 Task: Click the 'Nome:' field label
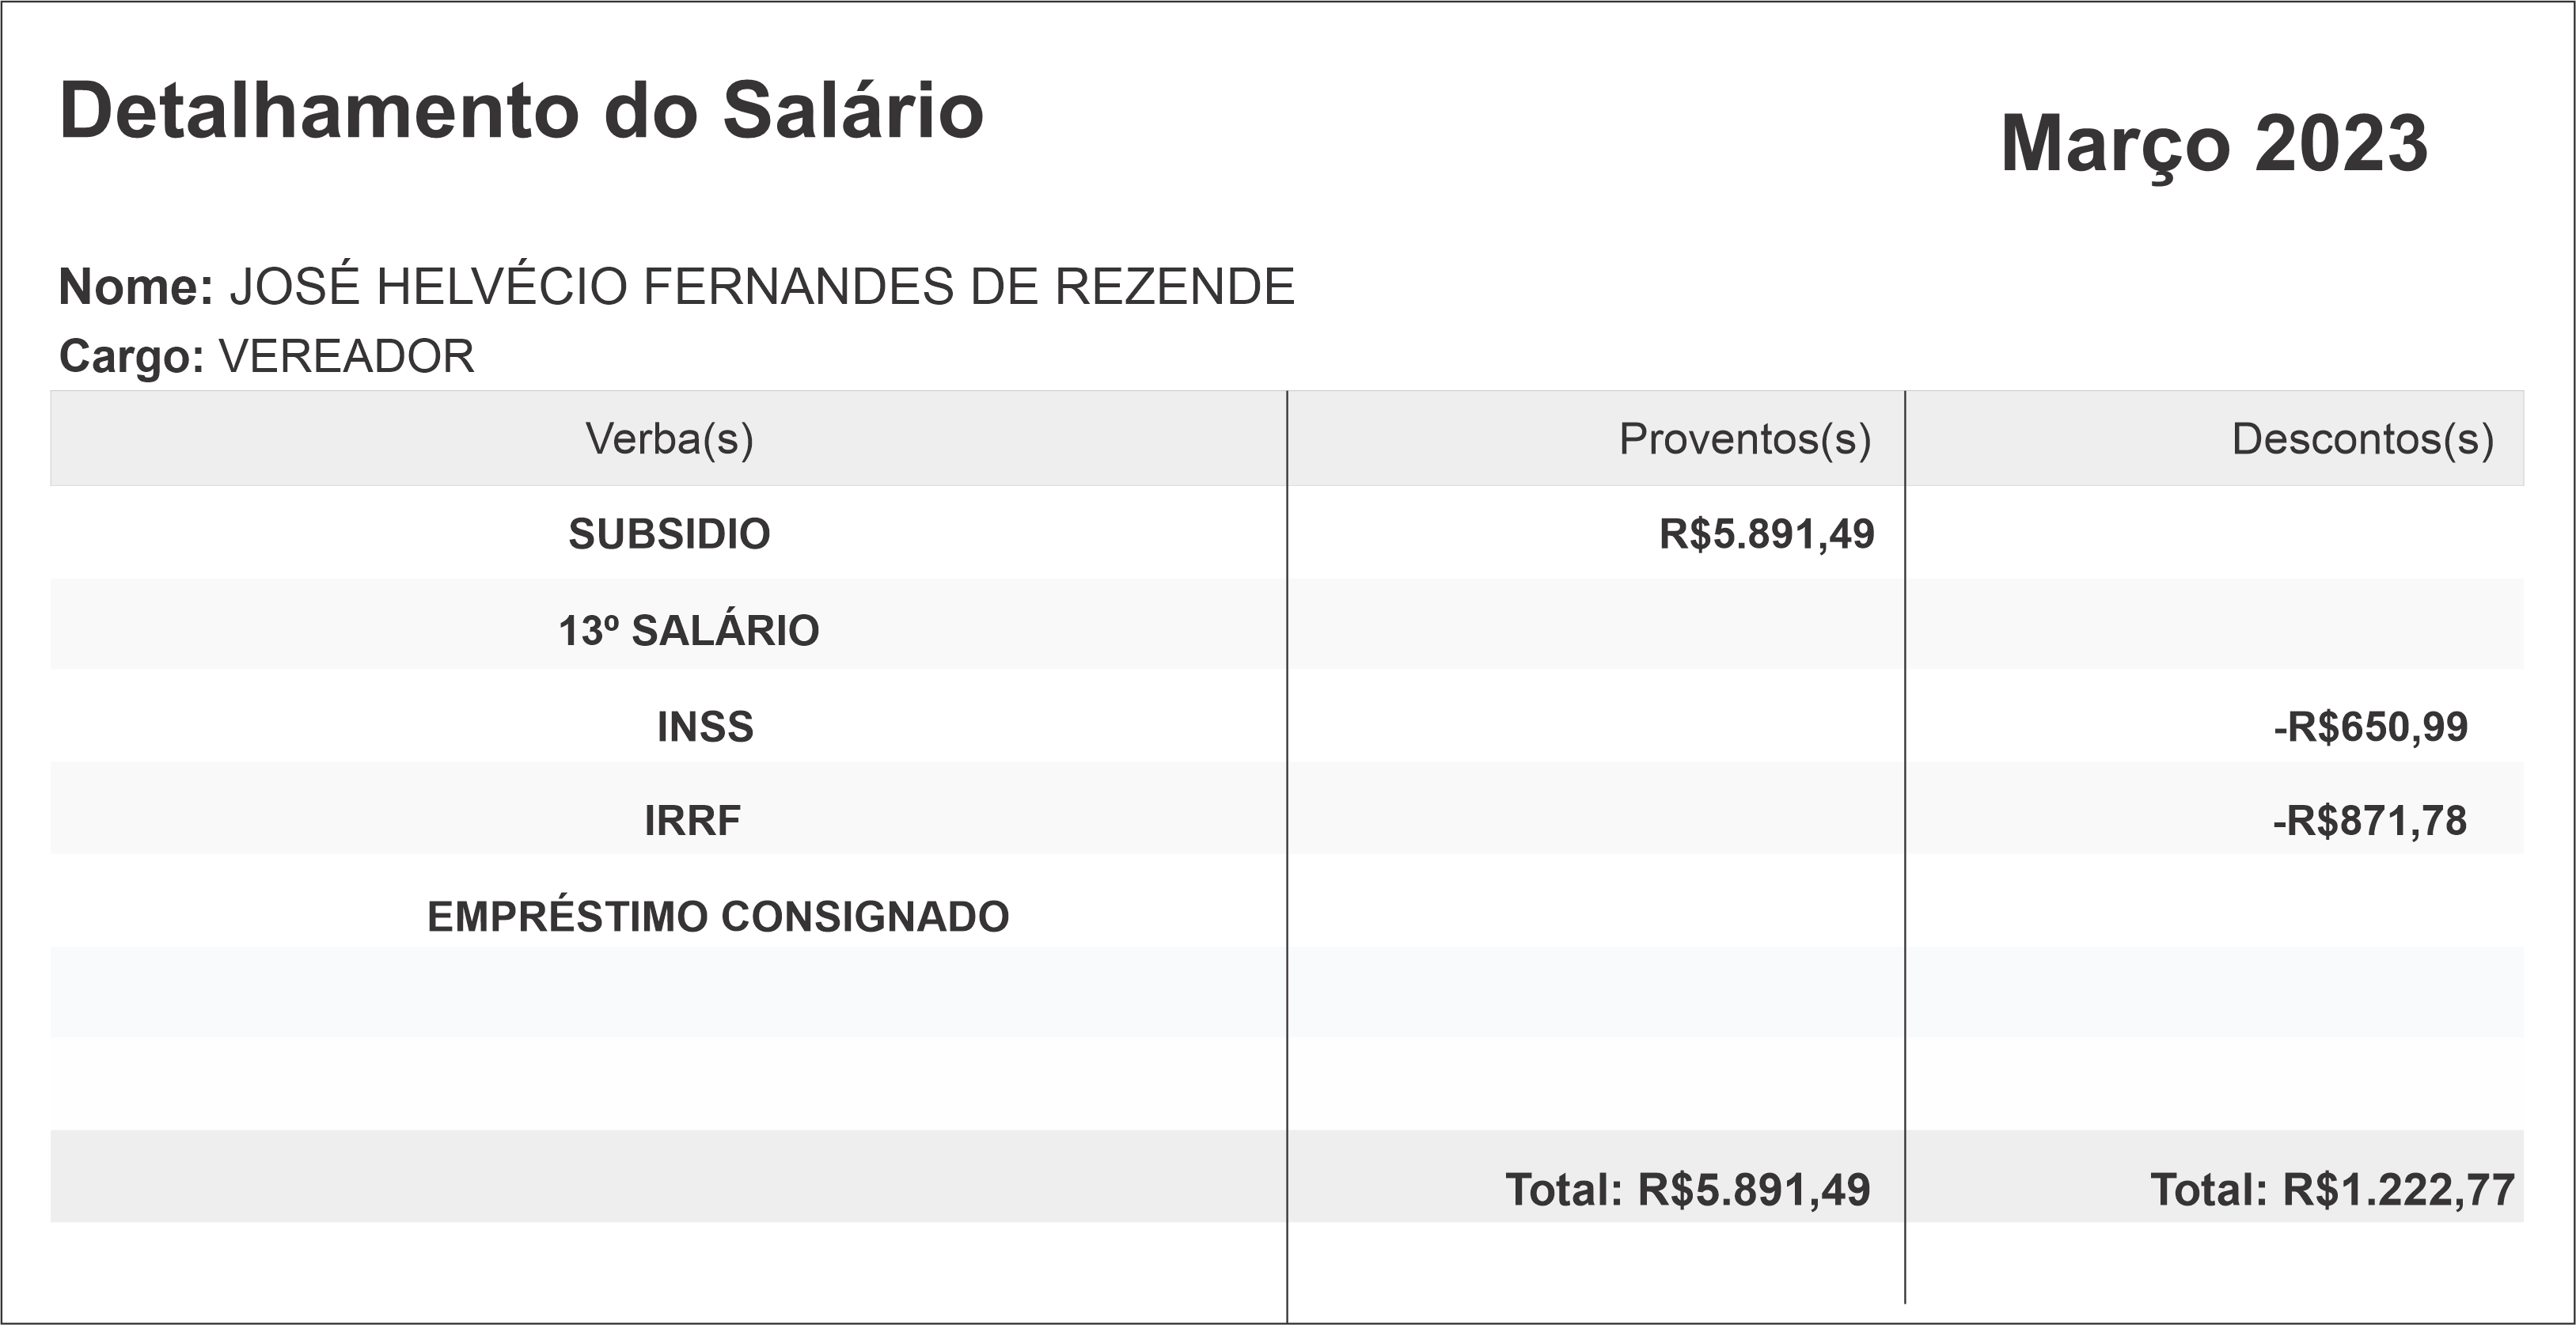point(136,287)
